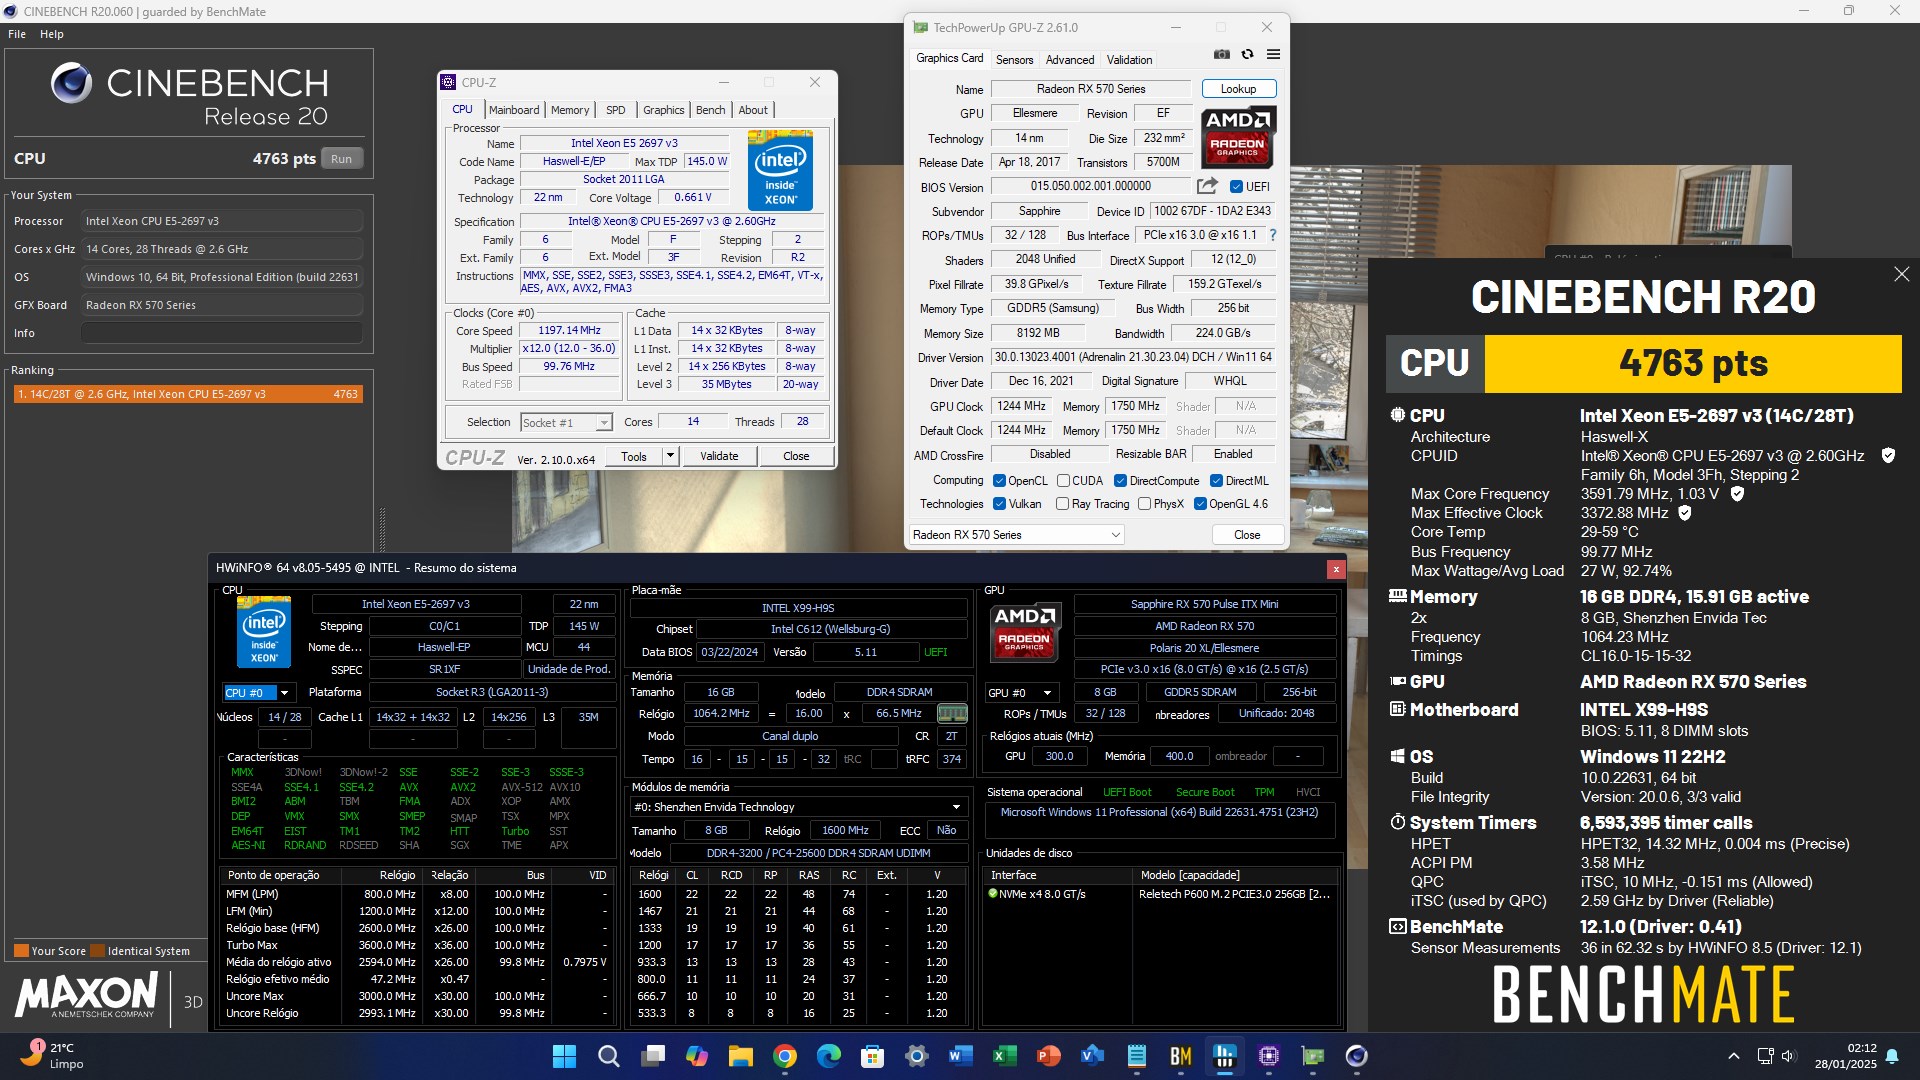This screenshot has height=1080, width=1920.
Task: Open GPU selection dropdown in GPU-Z
Action: tap(1017, 535)
